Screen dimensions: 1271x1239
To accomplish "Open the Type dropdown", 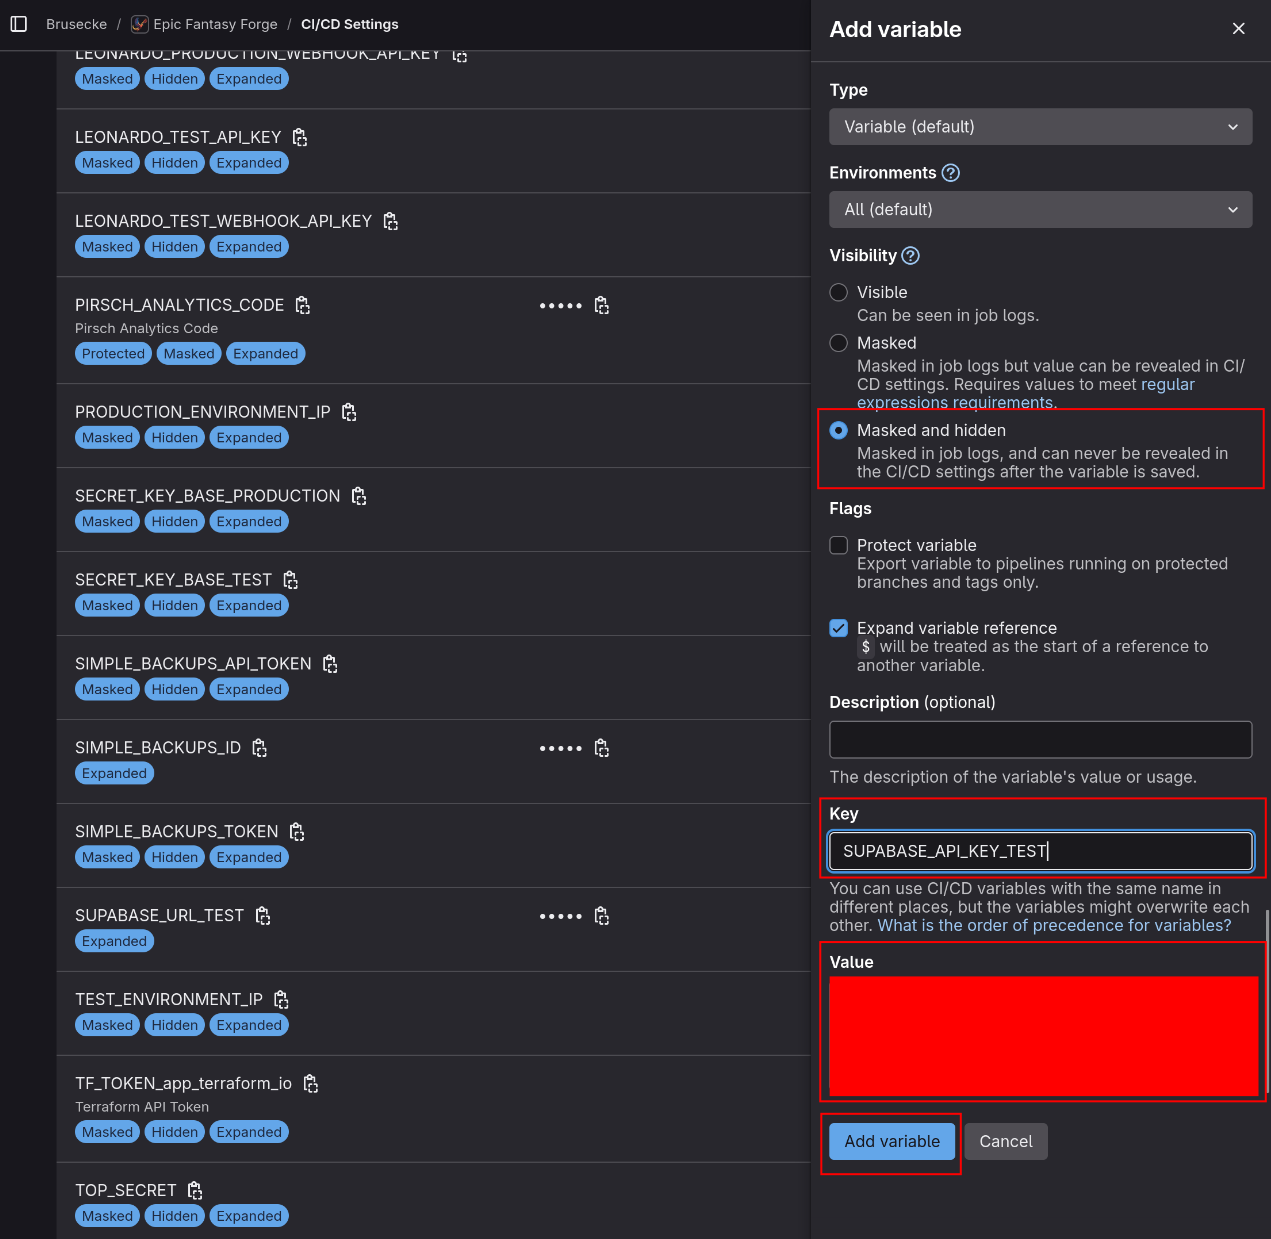I will click(x=1040, y=126).
